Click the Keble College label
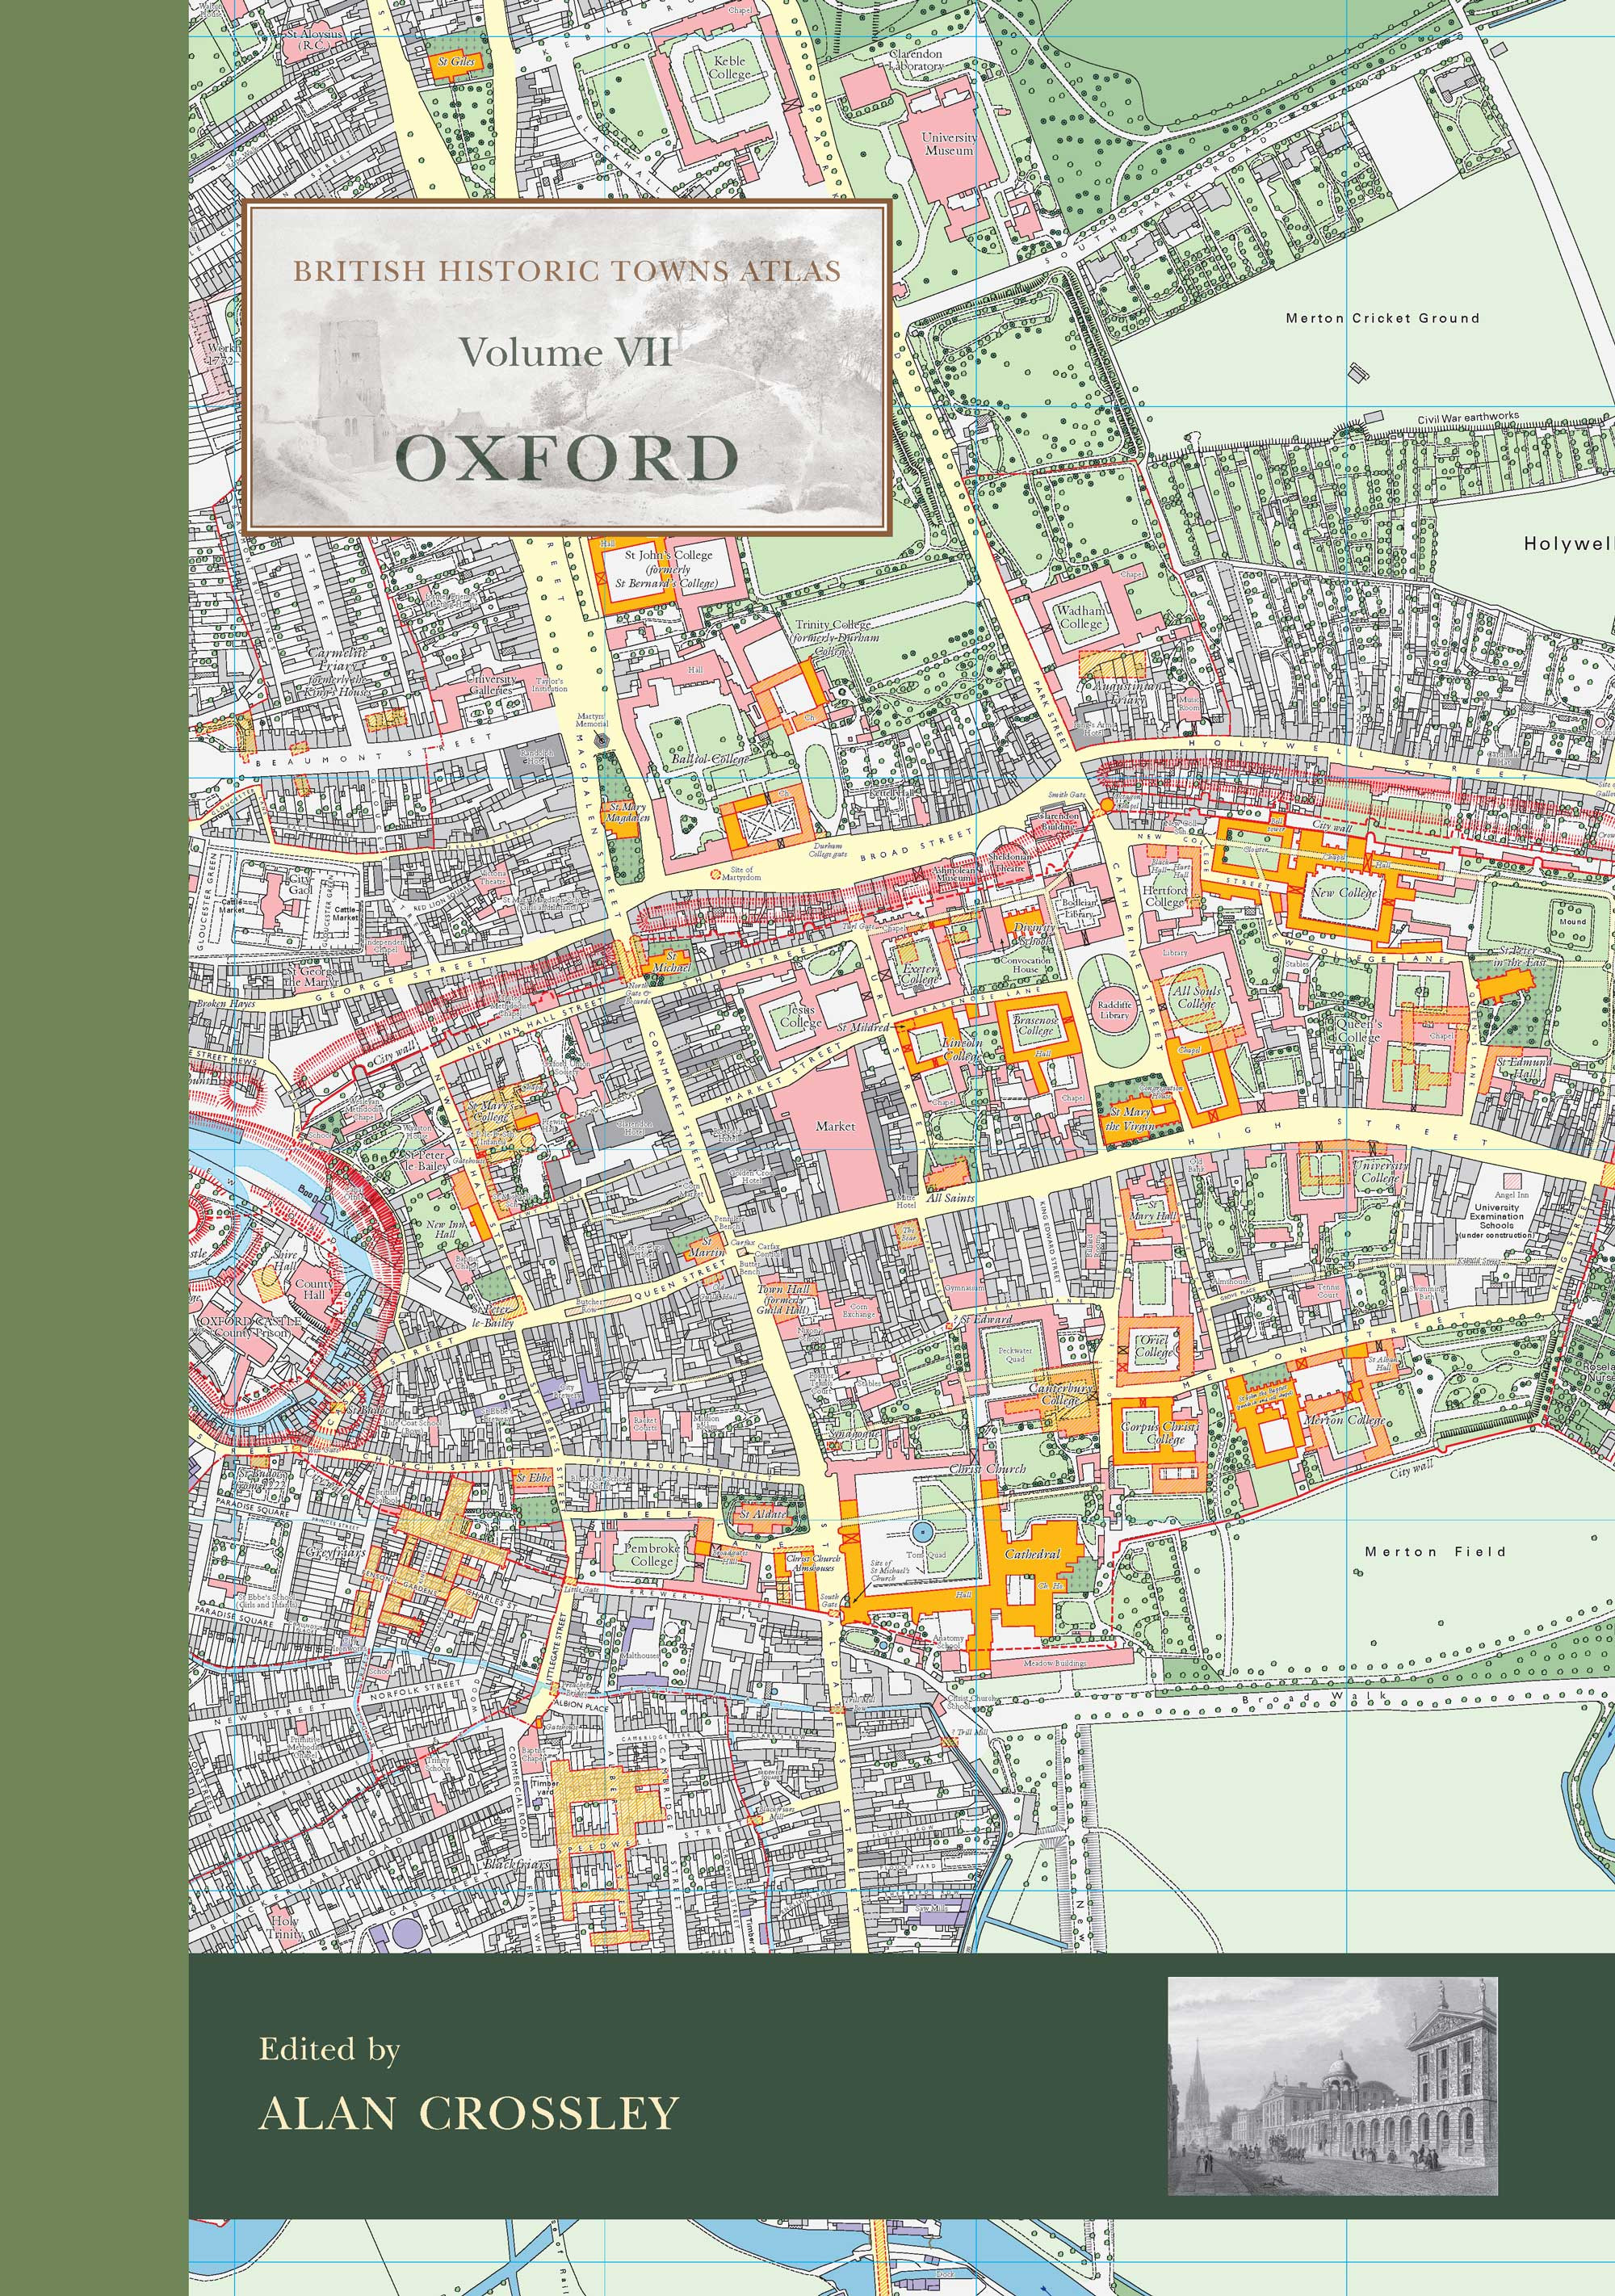The image size is (1615, 2296). [x=729, y=67]
